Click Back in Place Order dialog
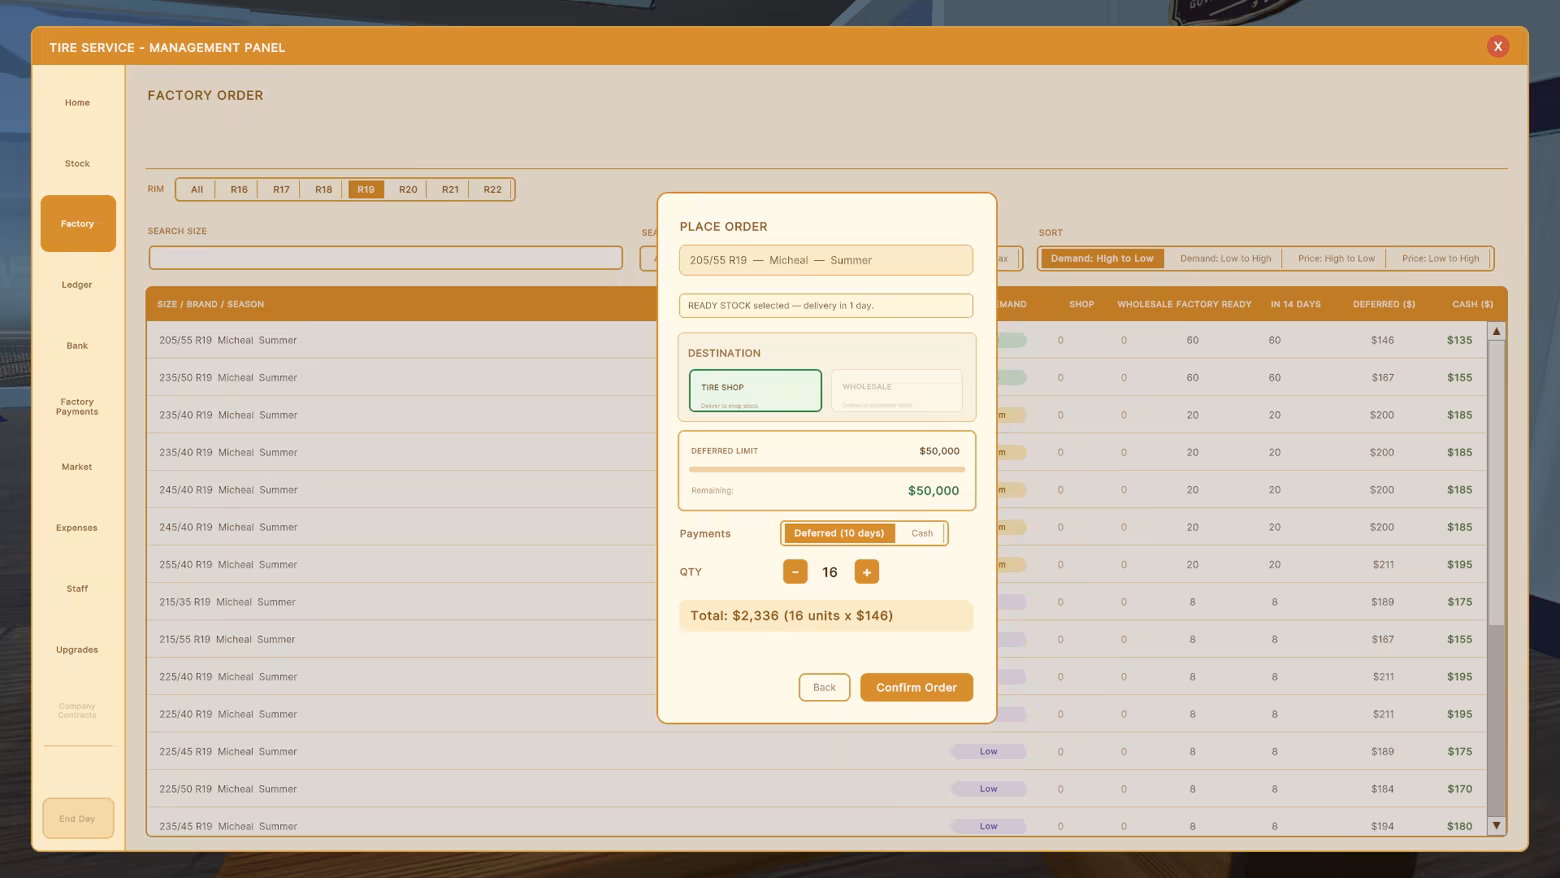Image resolution: width=1560 pixels, height=878 pixels. (824, 687)
